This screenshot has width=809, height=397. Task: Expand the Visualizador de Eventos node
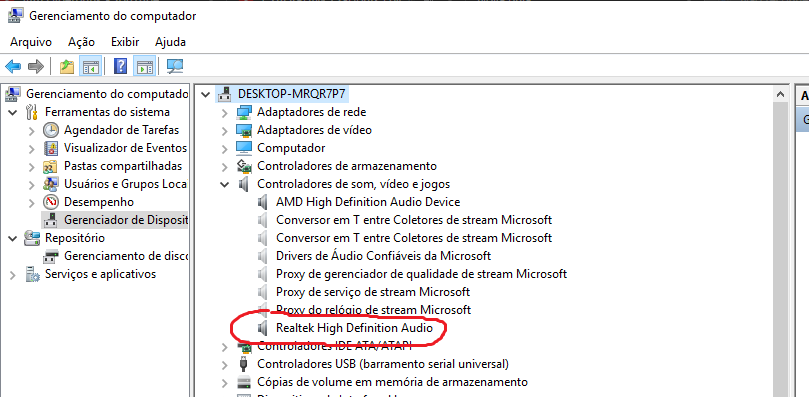[x=32, y=148]
